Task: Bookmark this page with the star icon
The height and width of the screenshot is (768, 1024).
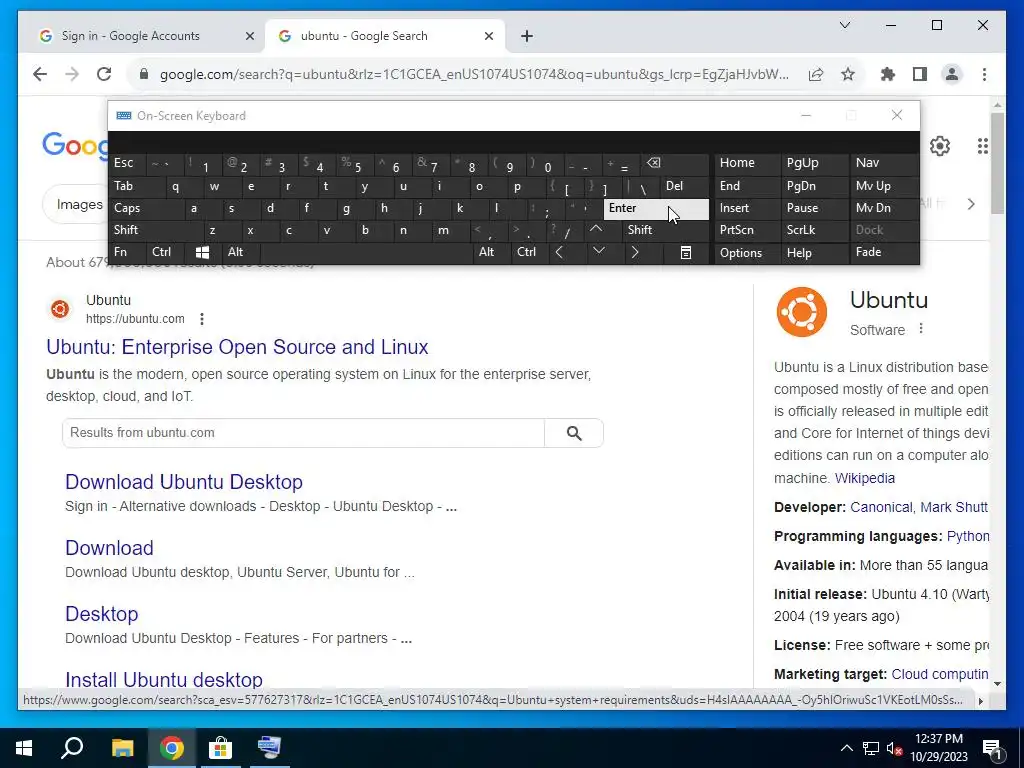Action: [x=848, y=74]
